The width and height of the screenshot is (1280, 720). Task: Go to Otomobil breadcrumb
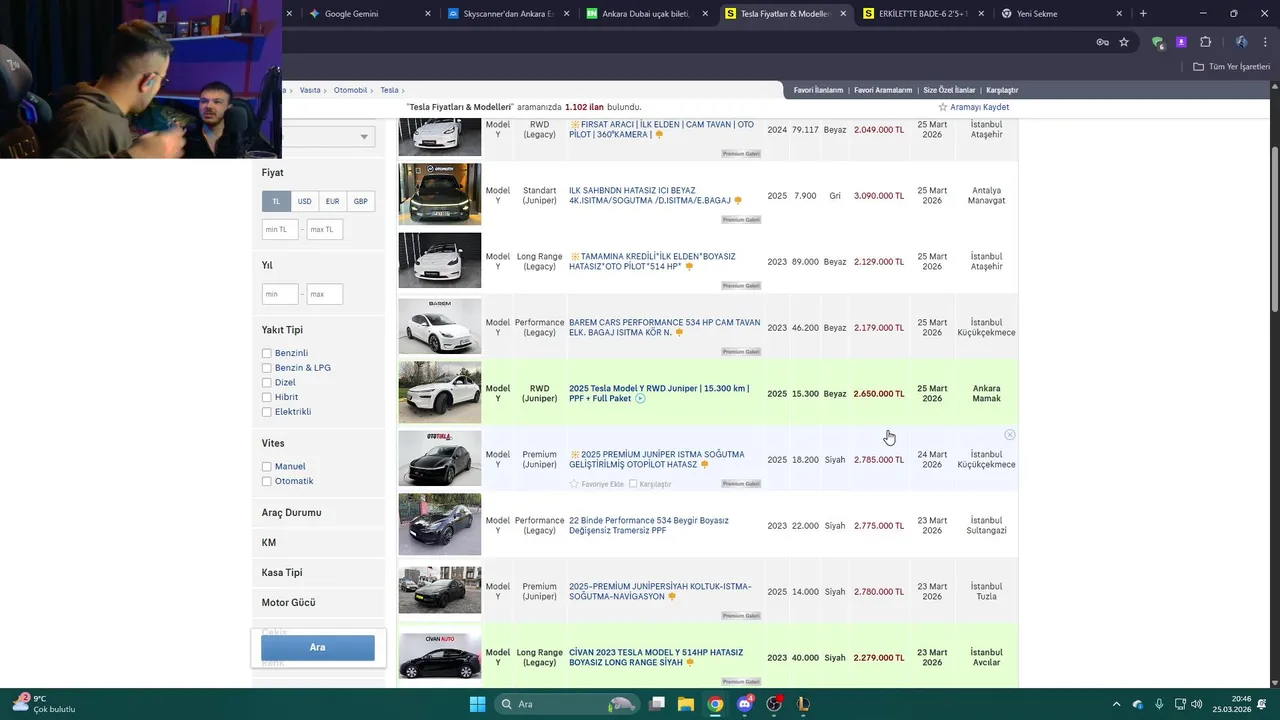(350, 90)
